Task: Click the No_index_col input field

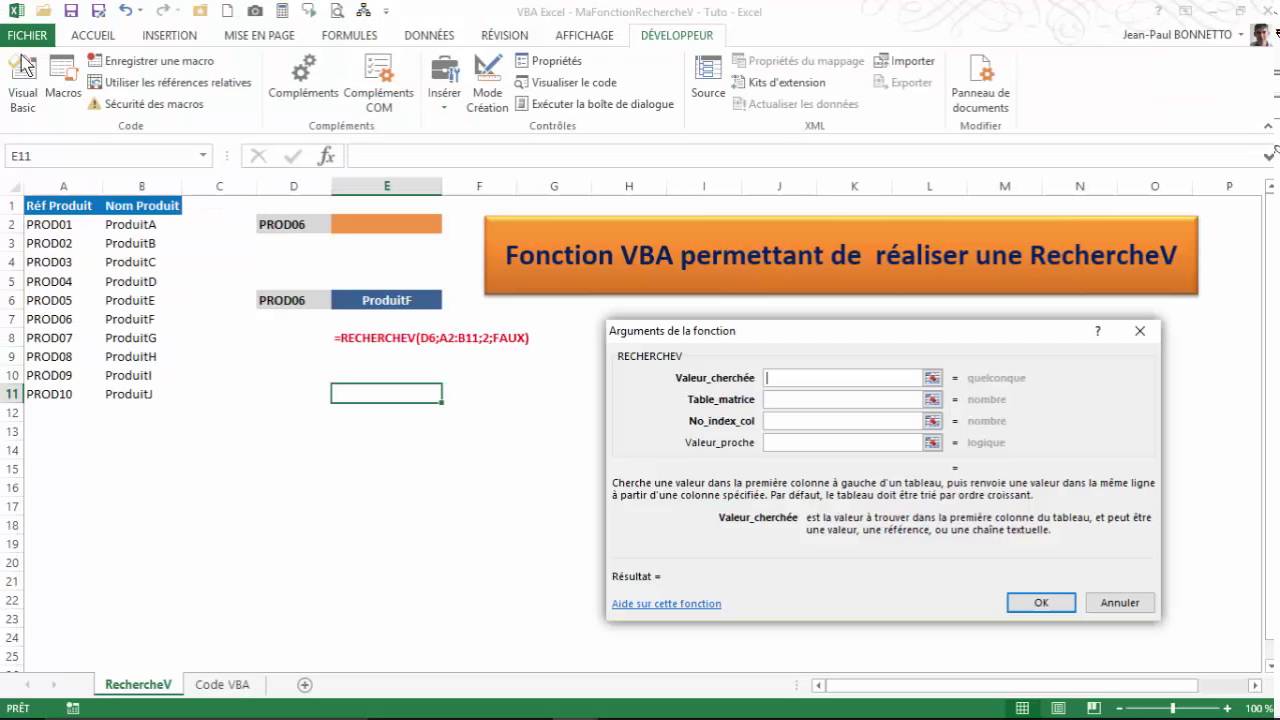Action: click(x=842, y=421)
